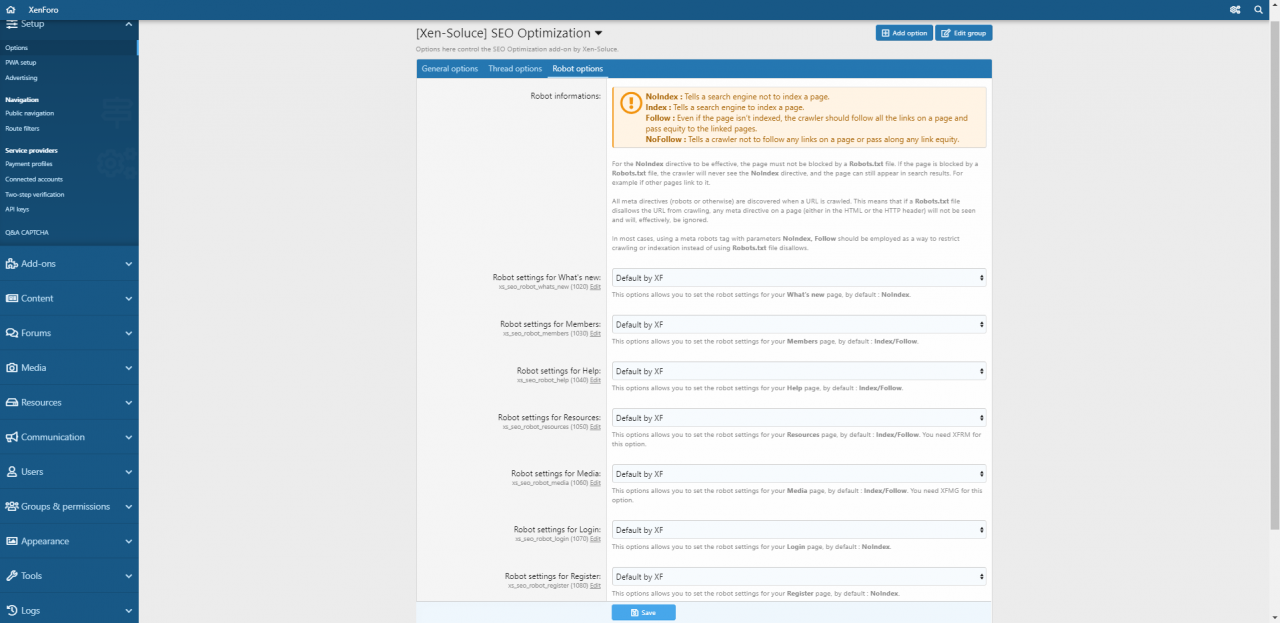This screenshot has width=1280, height=623.
Task: Open Two-step verification in sidebar
Action: tap(68, 194)
